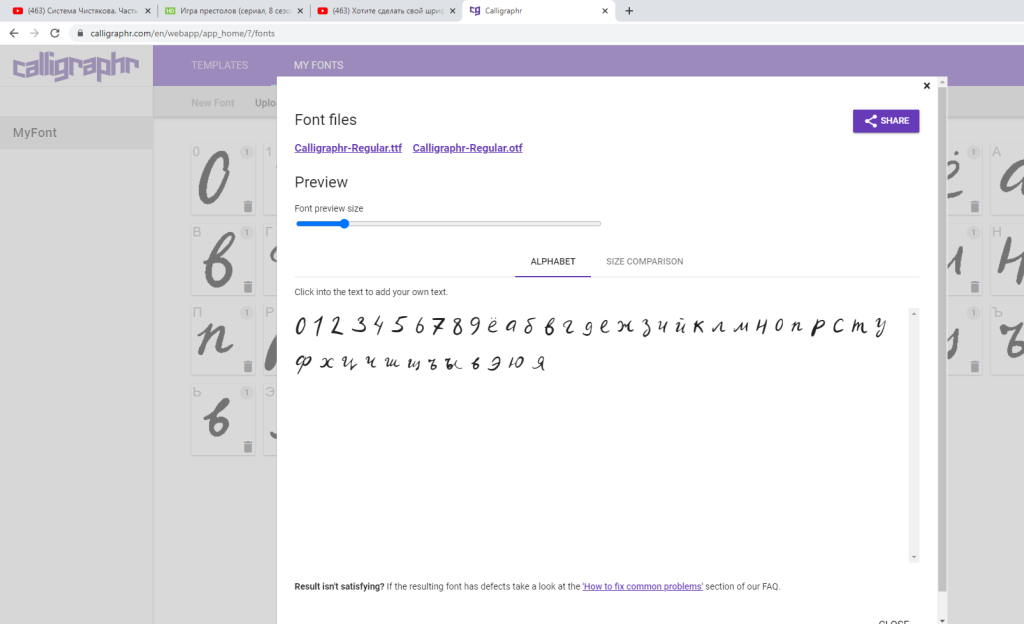1024x624 pixels.
Task: Switch to the SIZE COMPARISON tab
Action: point(645,262)
